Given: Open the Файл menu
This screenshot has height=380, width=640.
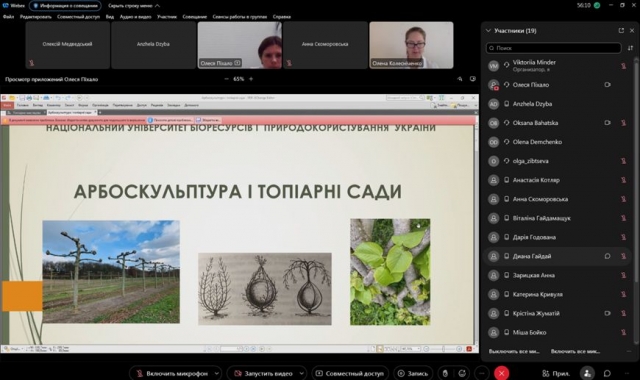Looking at the screenshot, I should (8, 17).
